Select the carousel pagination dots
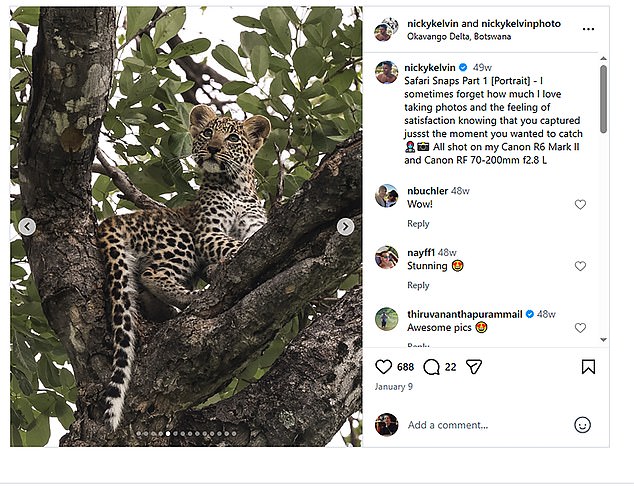Screen dimensions: 634x490 point(186,434)
